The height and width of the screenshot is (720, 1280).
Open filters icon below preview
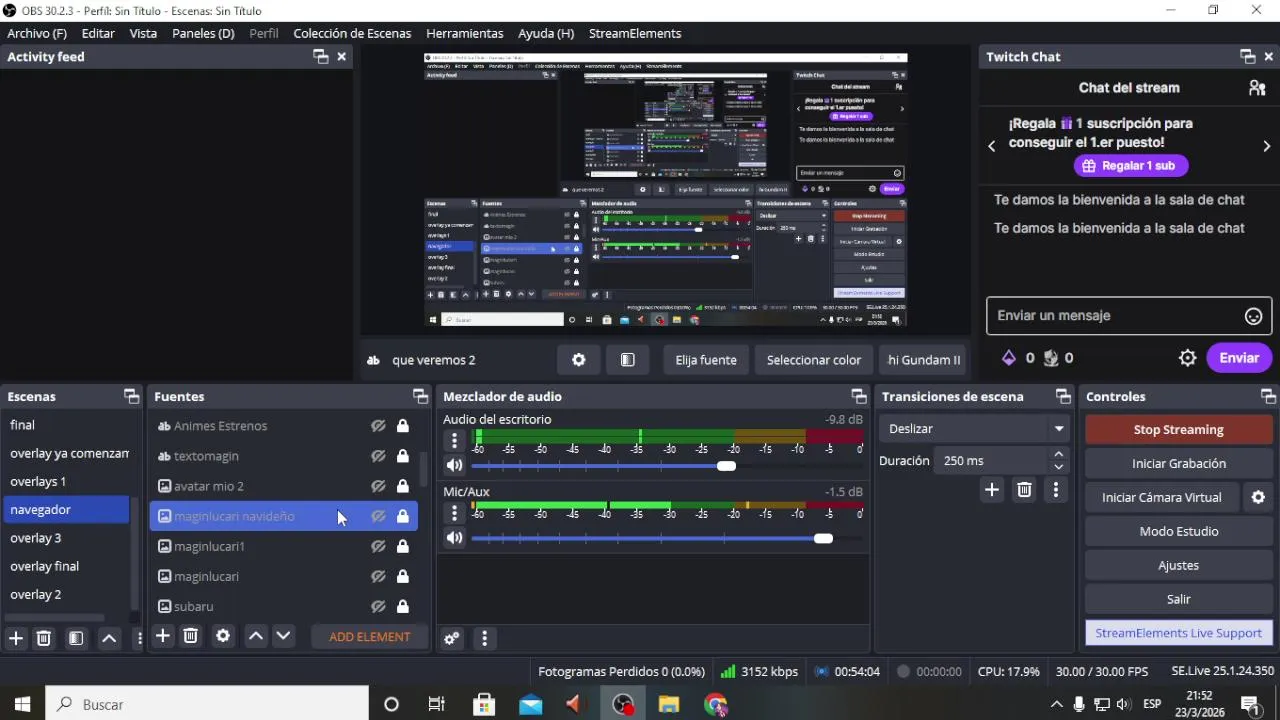tap(628, 360)
